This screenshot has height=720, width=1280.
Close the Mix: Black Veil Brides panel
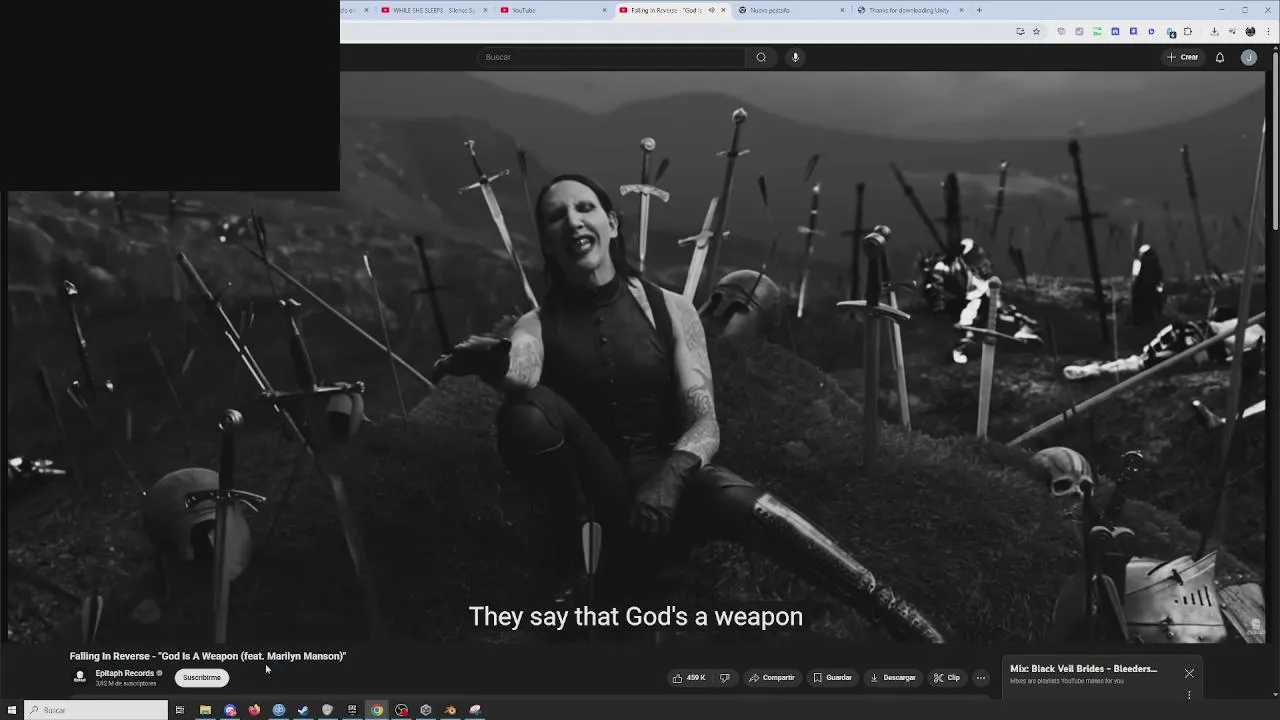click(1189, 673)
